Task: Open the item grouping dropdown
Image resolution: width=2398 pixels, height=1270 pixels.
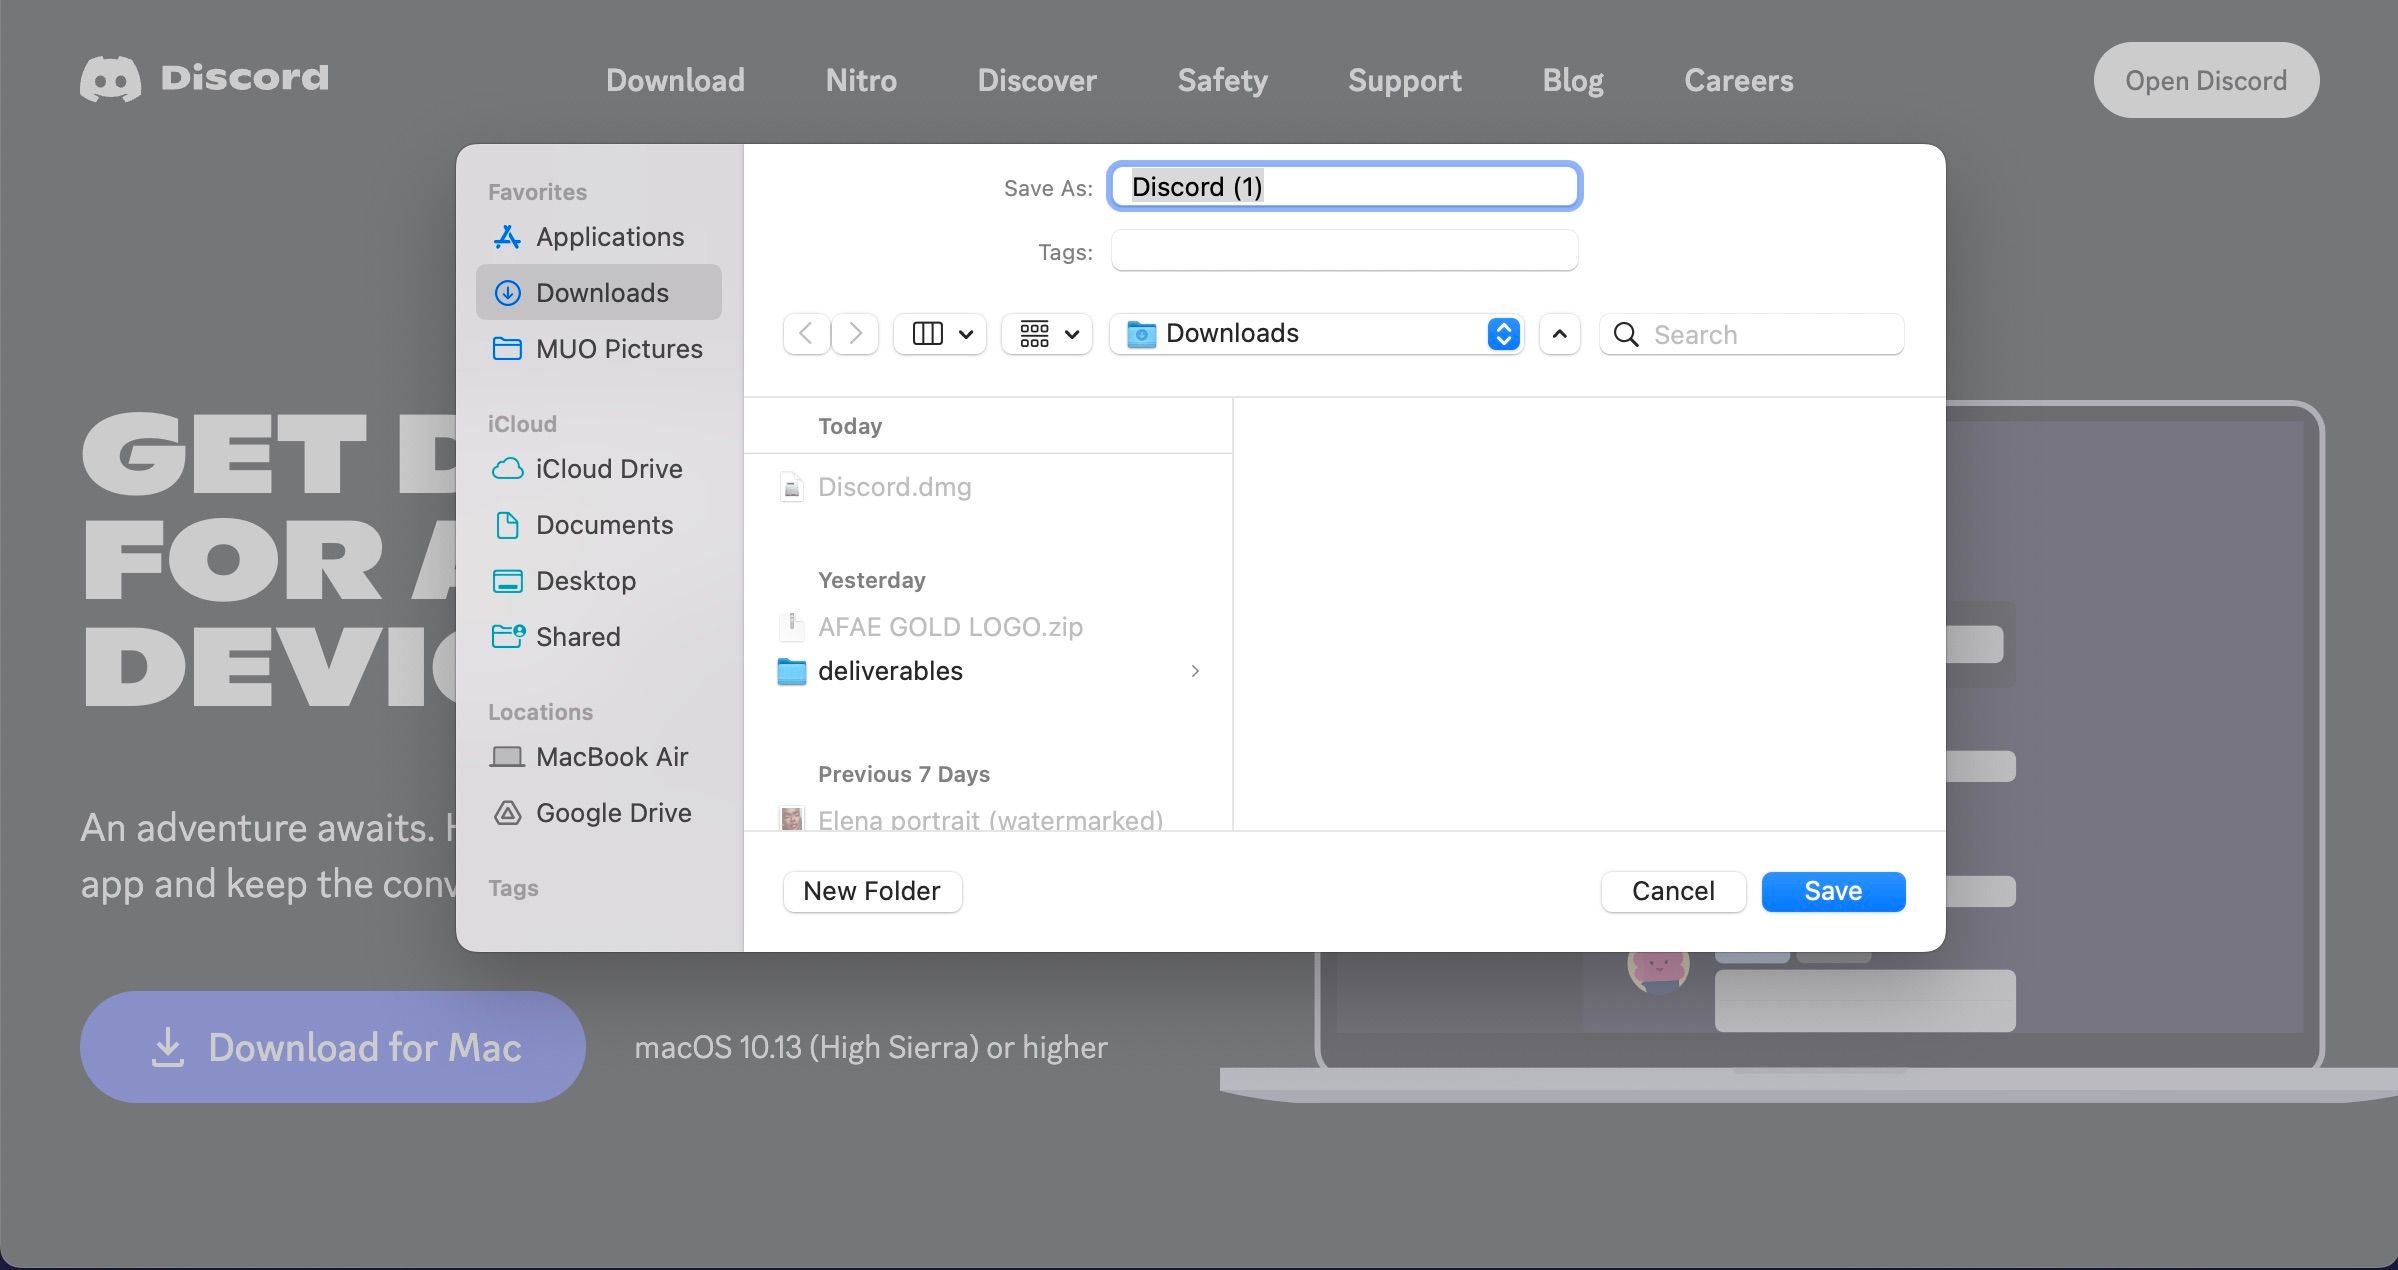Action: (1045, 333)
